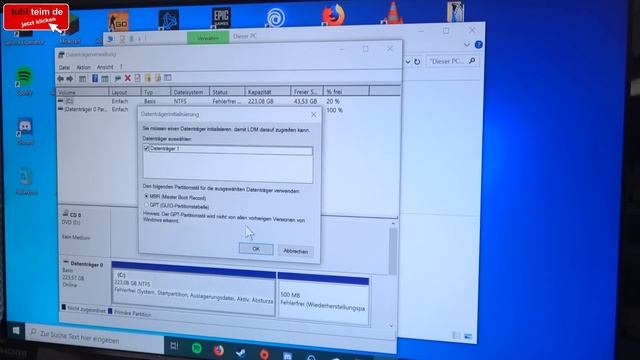Sort by the Volume column header
640x360 pixels.
(x=82, y=93)
